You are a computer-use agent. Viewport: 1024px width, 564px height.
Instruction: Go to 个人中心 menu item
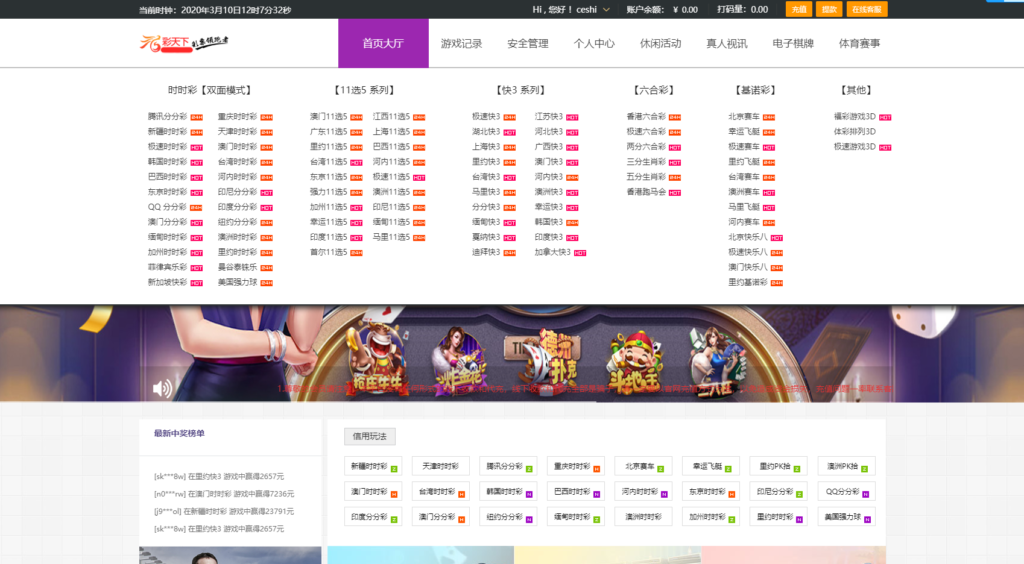tap(594, 44)
